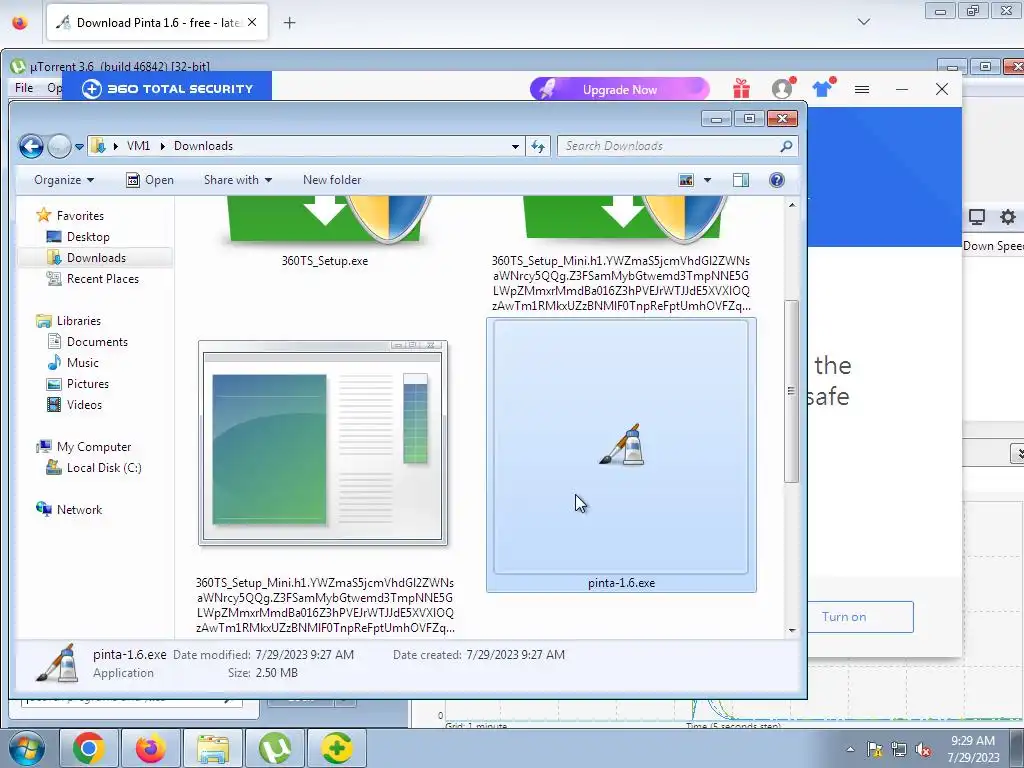Viewport: 1024px width, 768px height.
Task: Select the Download Pinta 1.6 tab
Action: point(157,23)
